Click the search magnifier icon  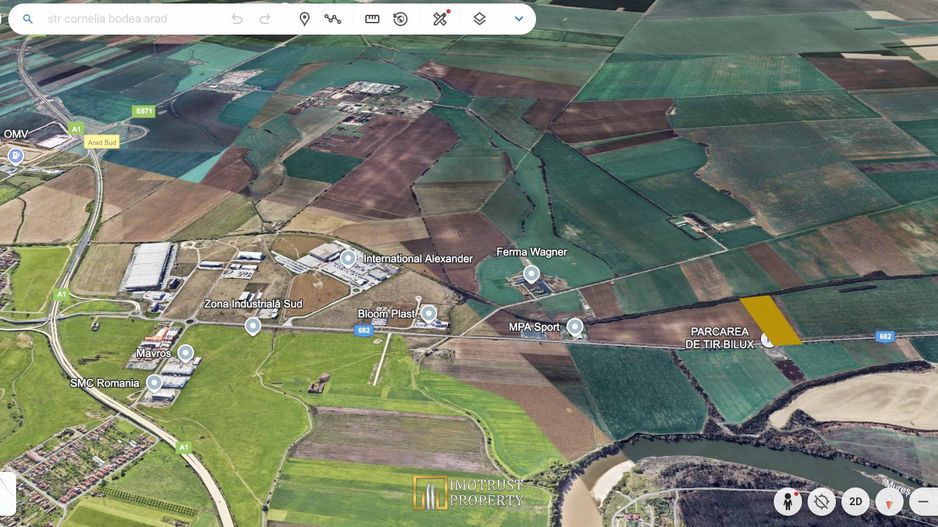coord(27,19)
